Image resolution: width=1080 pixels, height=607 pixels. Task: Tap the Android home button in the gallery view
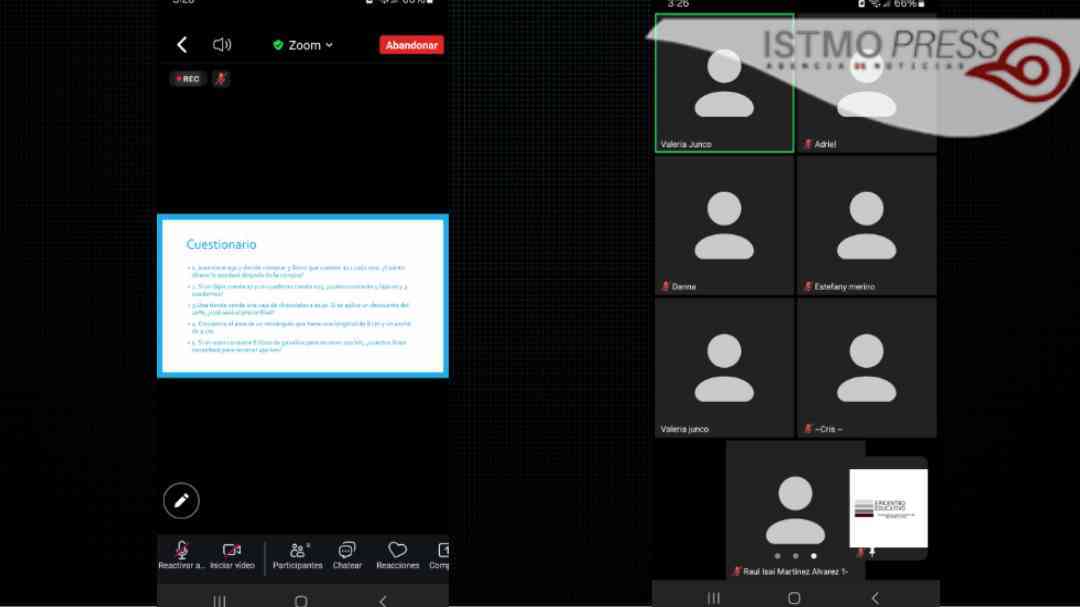794,598
